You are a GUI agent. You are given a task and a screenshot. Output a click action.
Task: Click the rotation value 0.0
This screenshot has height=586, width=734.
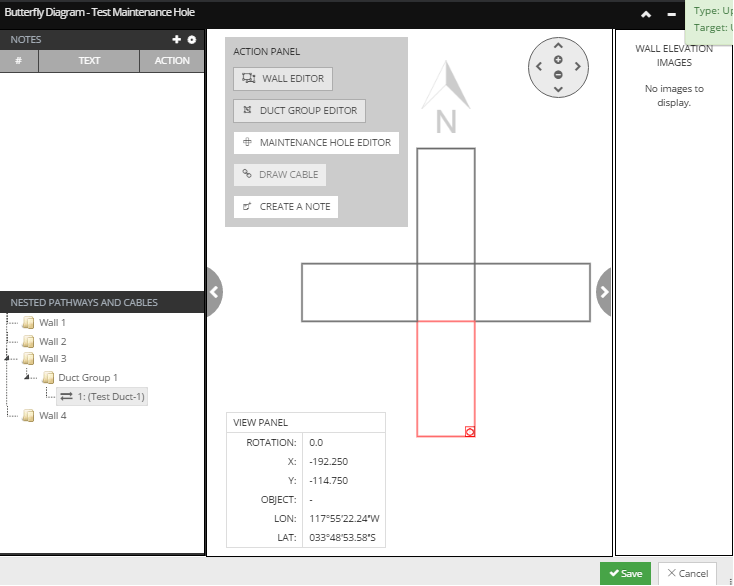pos(316,443)
